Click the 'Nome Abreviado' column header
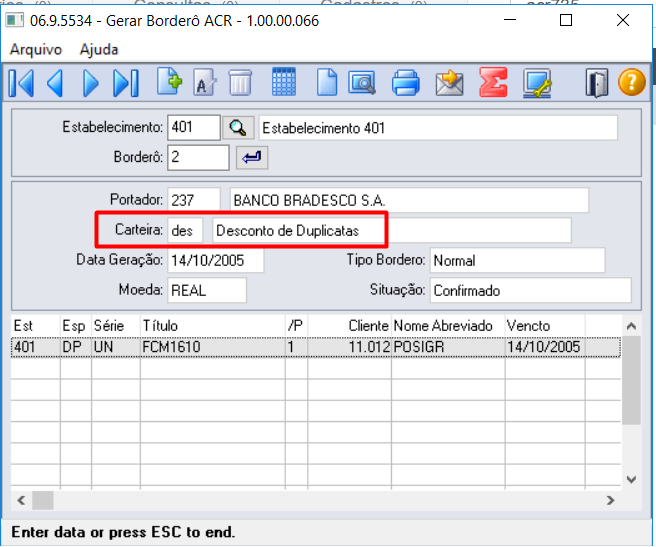The height and width of the screenshot is (547, 656). point(448,326)
